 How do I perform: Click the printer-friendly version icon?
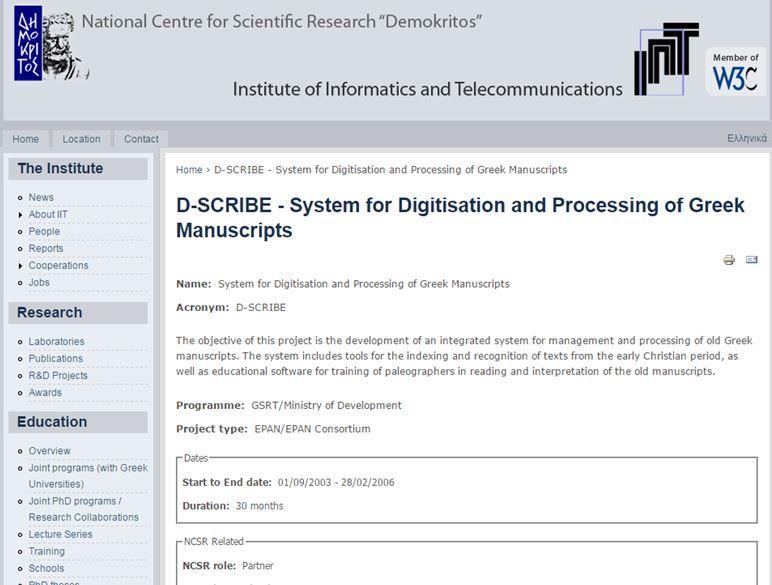tap(729, 260)
